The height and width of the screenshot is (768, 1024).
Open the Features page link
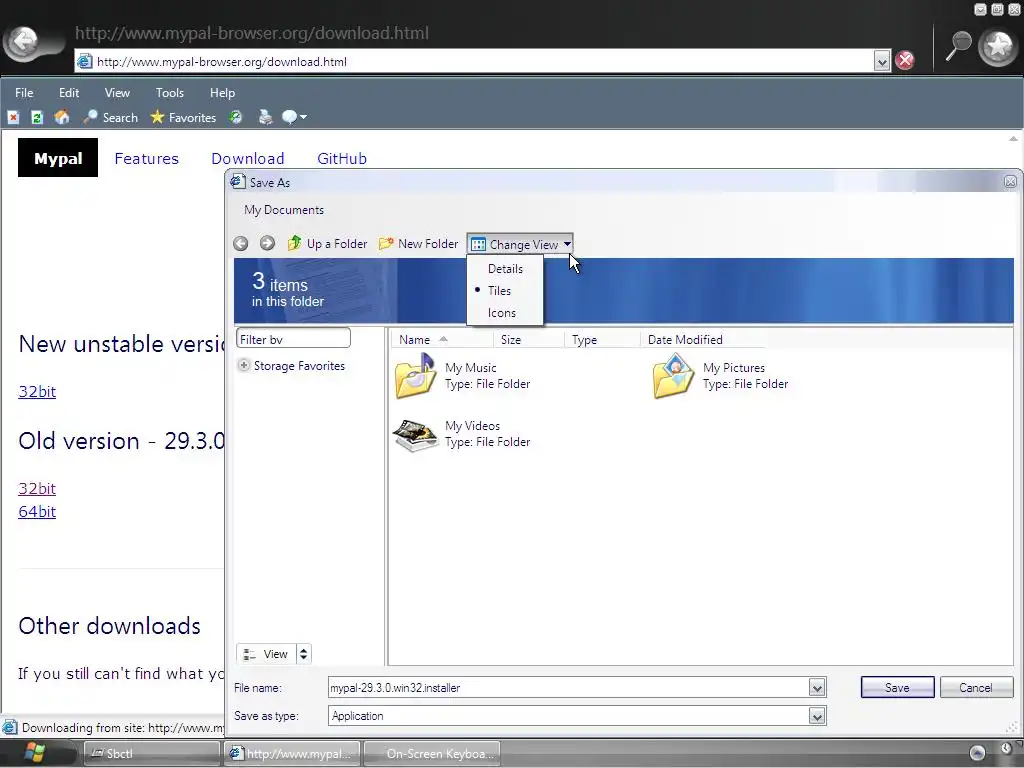[146, 159]
